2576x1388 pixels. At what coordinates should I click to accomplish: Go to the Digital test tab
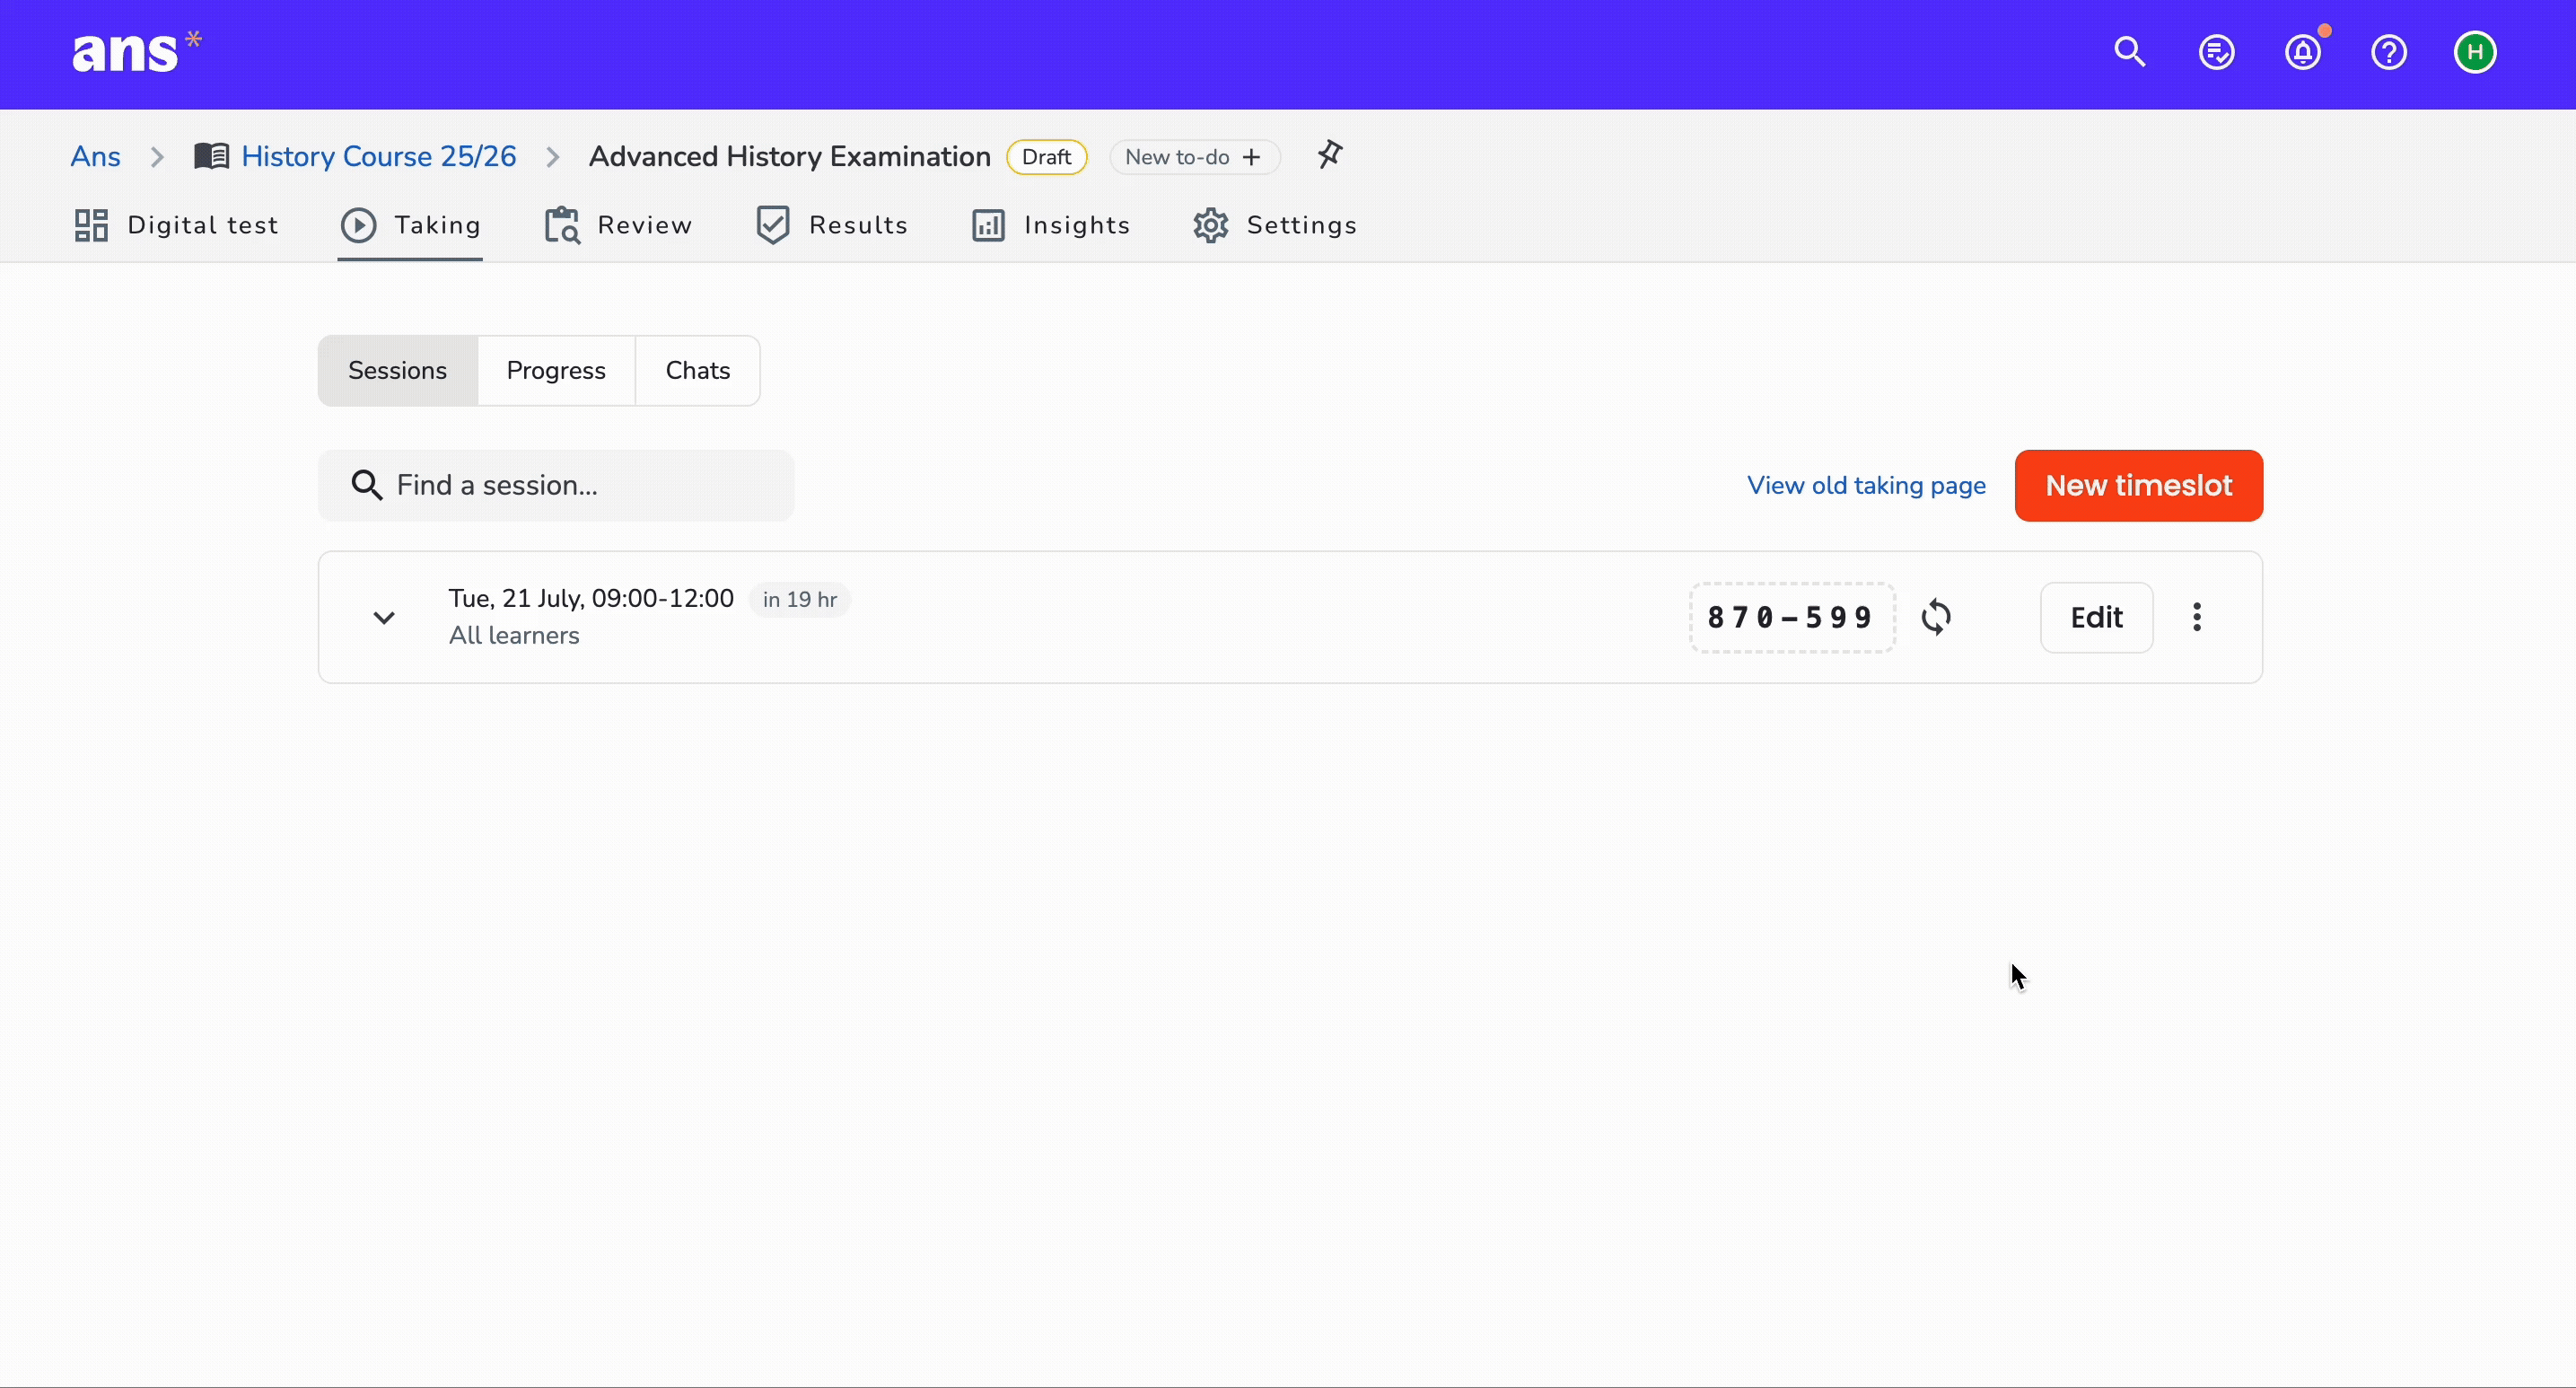tap(176, 225)
